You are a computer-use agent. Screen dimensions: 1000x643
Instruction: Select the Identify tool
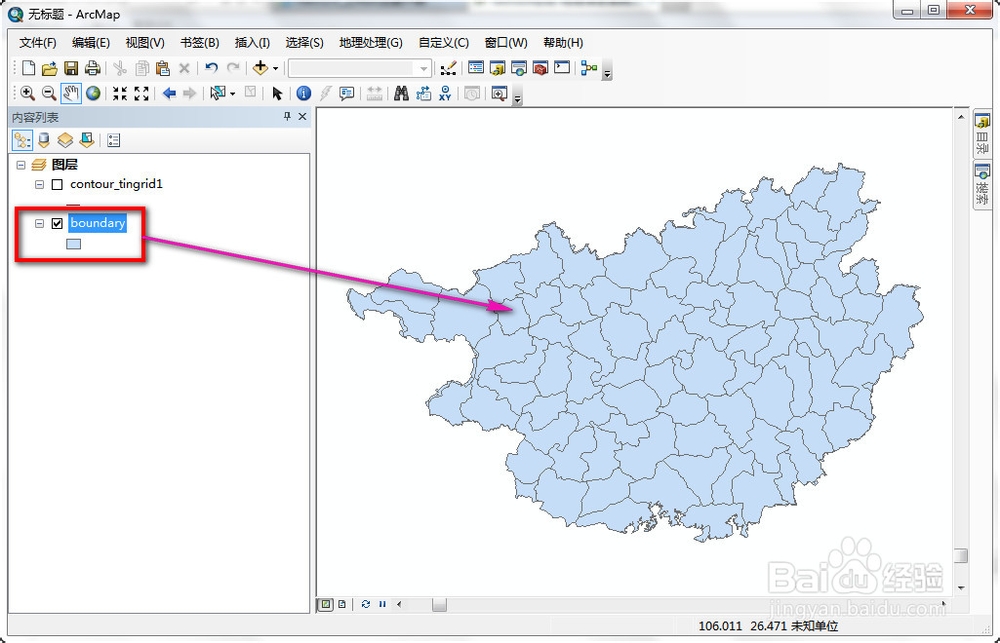[303, 93]
